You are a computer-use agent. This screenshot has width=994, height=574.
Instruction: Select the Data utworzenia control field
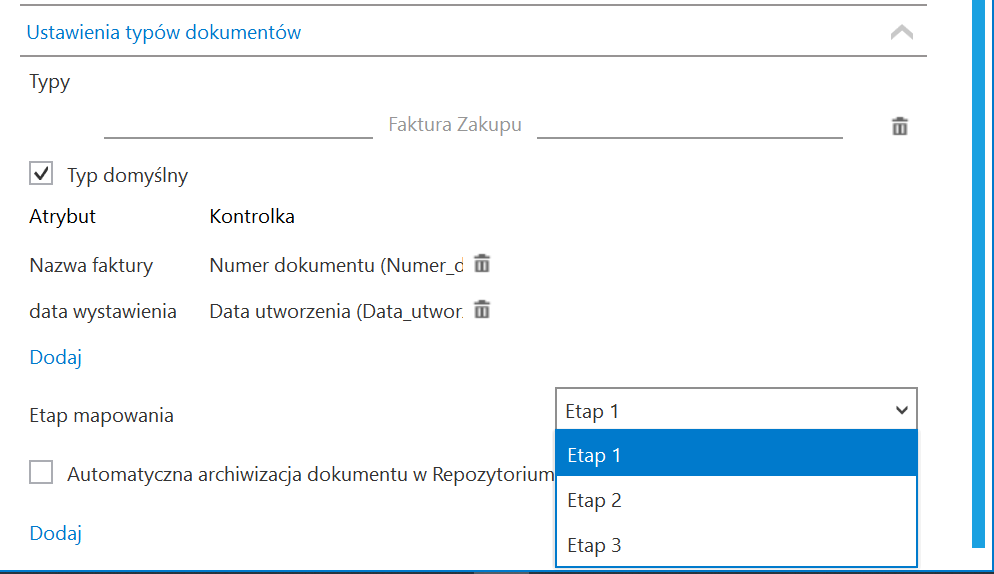click(x=336, y=311)
